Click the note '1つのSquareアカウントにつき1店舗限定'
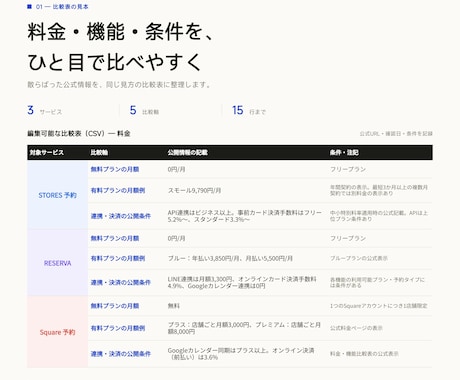Image resolution: width=460 pixels, height=380 pixels. (x=379, y=306)
